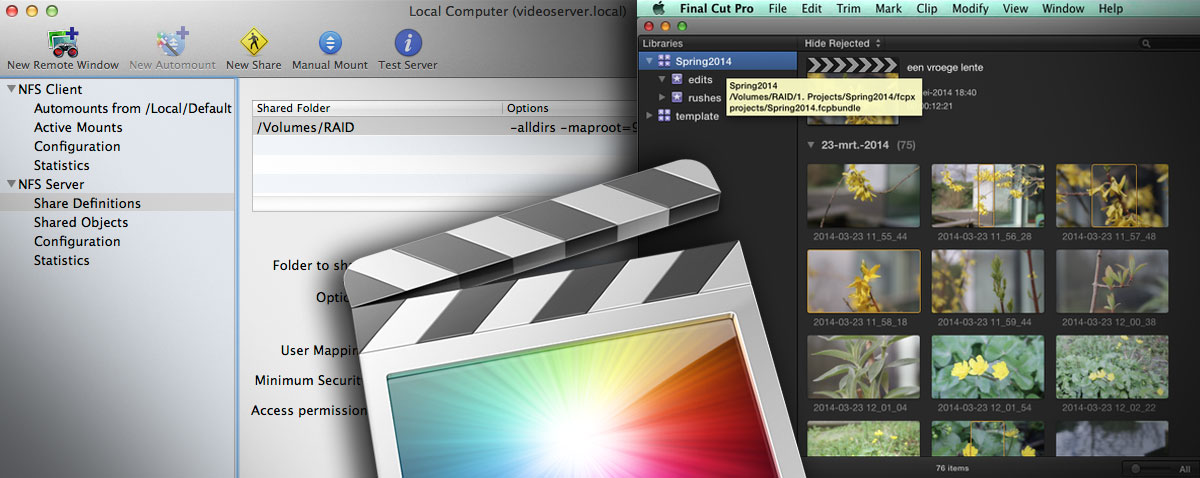Collapse the 23-mrt.-2014 clip group
The width and height of the screenshot is (1200, 478).
(x=811, y=145)
